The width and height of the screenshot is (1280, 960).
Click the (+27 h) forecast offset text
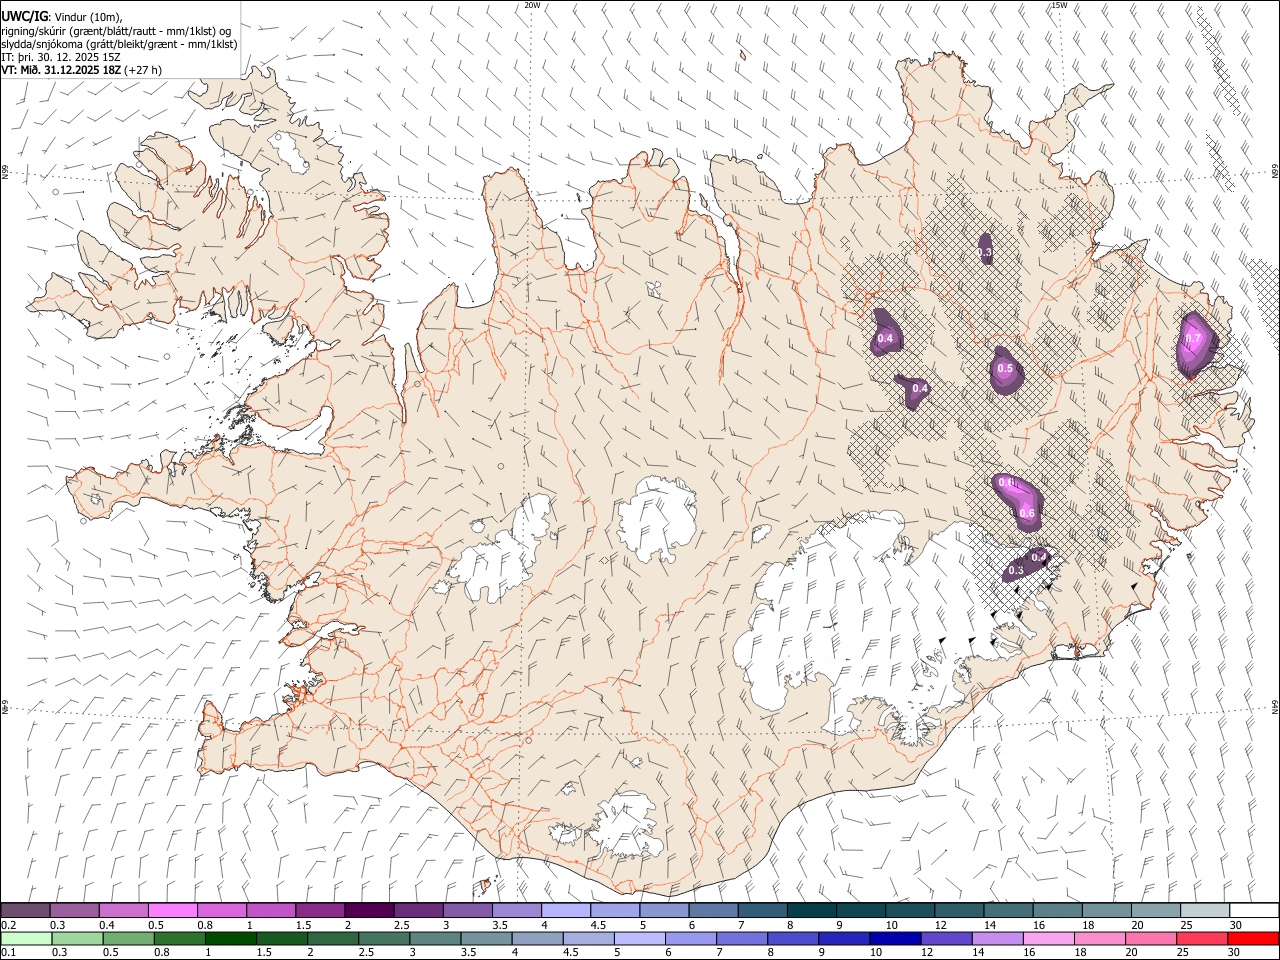pyautogui.click(x=143, y=70)
